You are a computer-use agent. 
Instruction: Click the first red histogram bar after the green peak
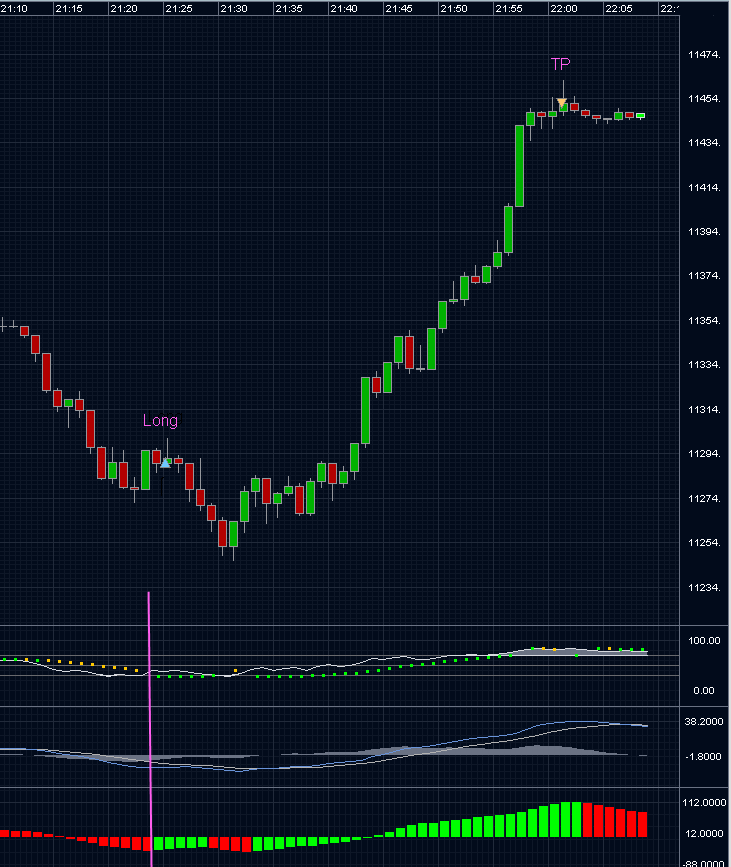coord(587,819)
